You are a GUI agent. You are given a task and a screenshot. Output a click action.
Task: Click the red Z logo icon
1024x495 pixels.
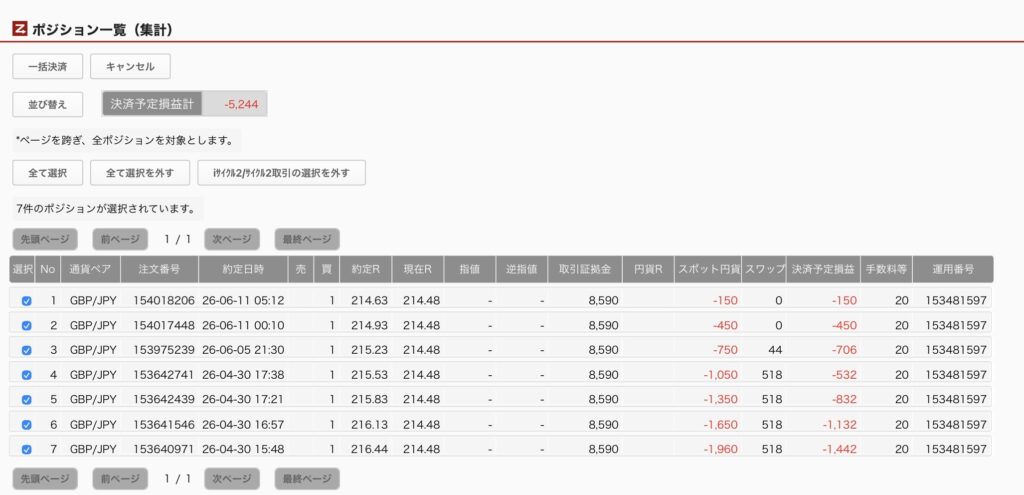tap(20, 29)
